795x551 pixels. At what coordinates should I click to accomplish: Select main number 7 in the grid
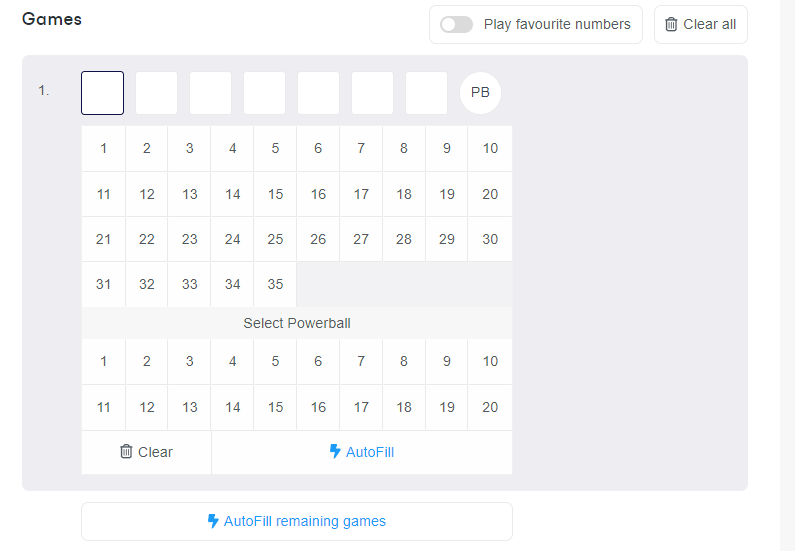click(x=361, y=148)
